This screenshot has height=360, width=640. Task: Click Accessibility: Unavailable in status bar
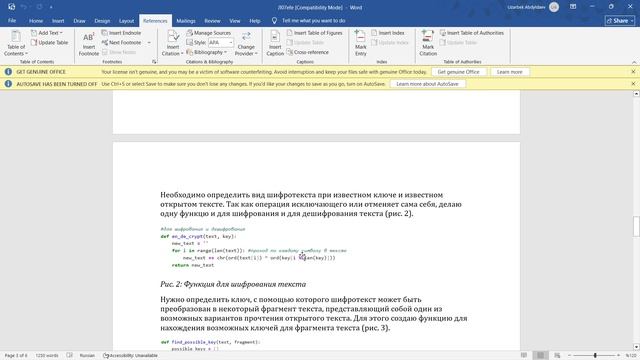click(130, 356)
